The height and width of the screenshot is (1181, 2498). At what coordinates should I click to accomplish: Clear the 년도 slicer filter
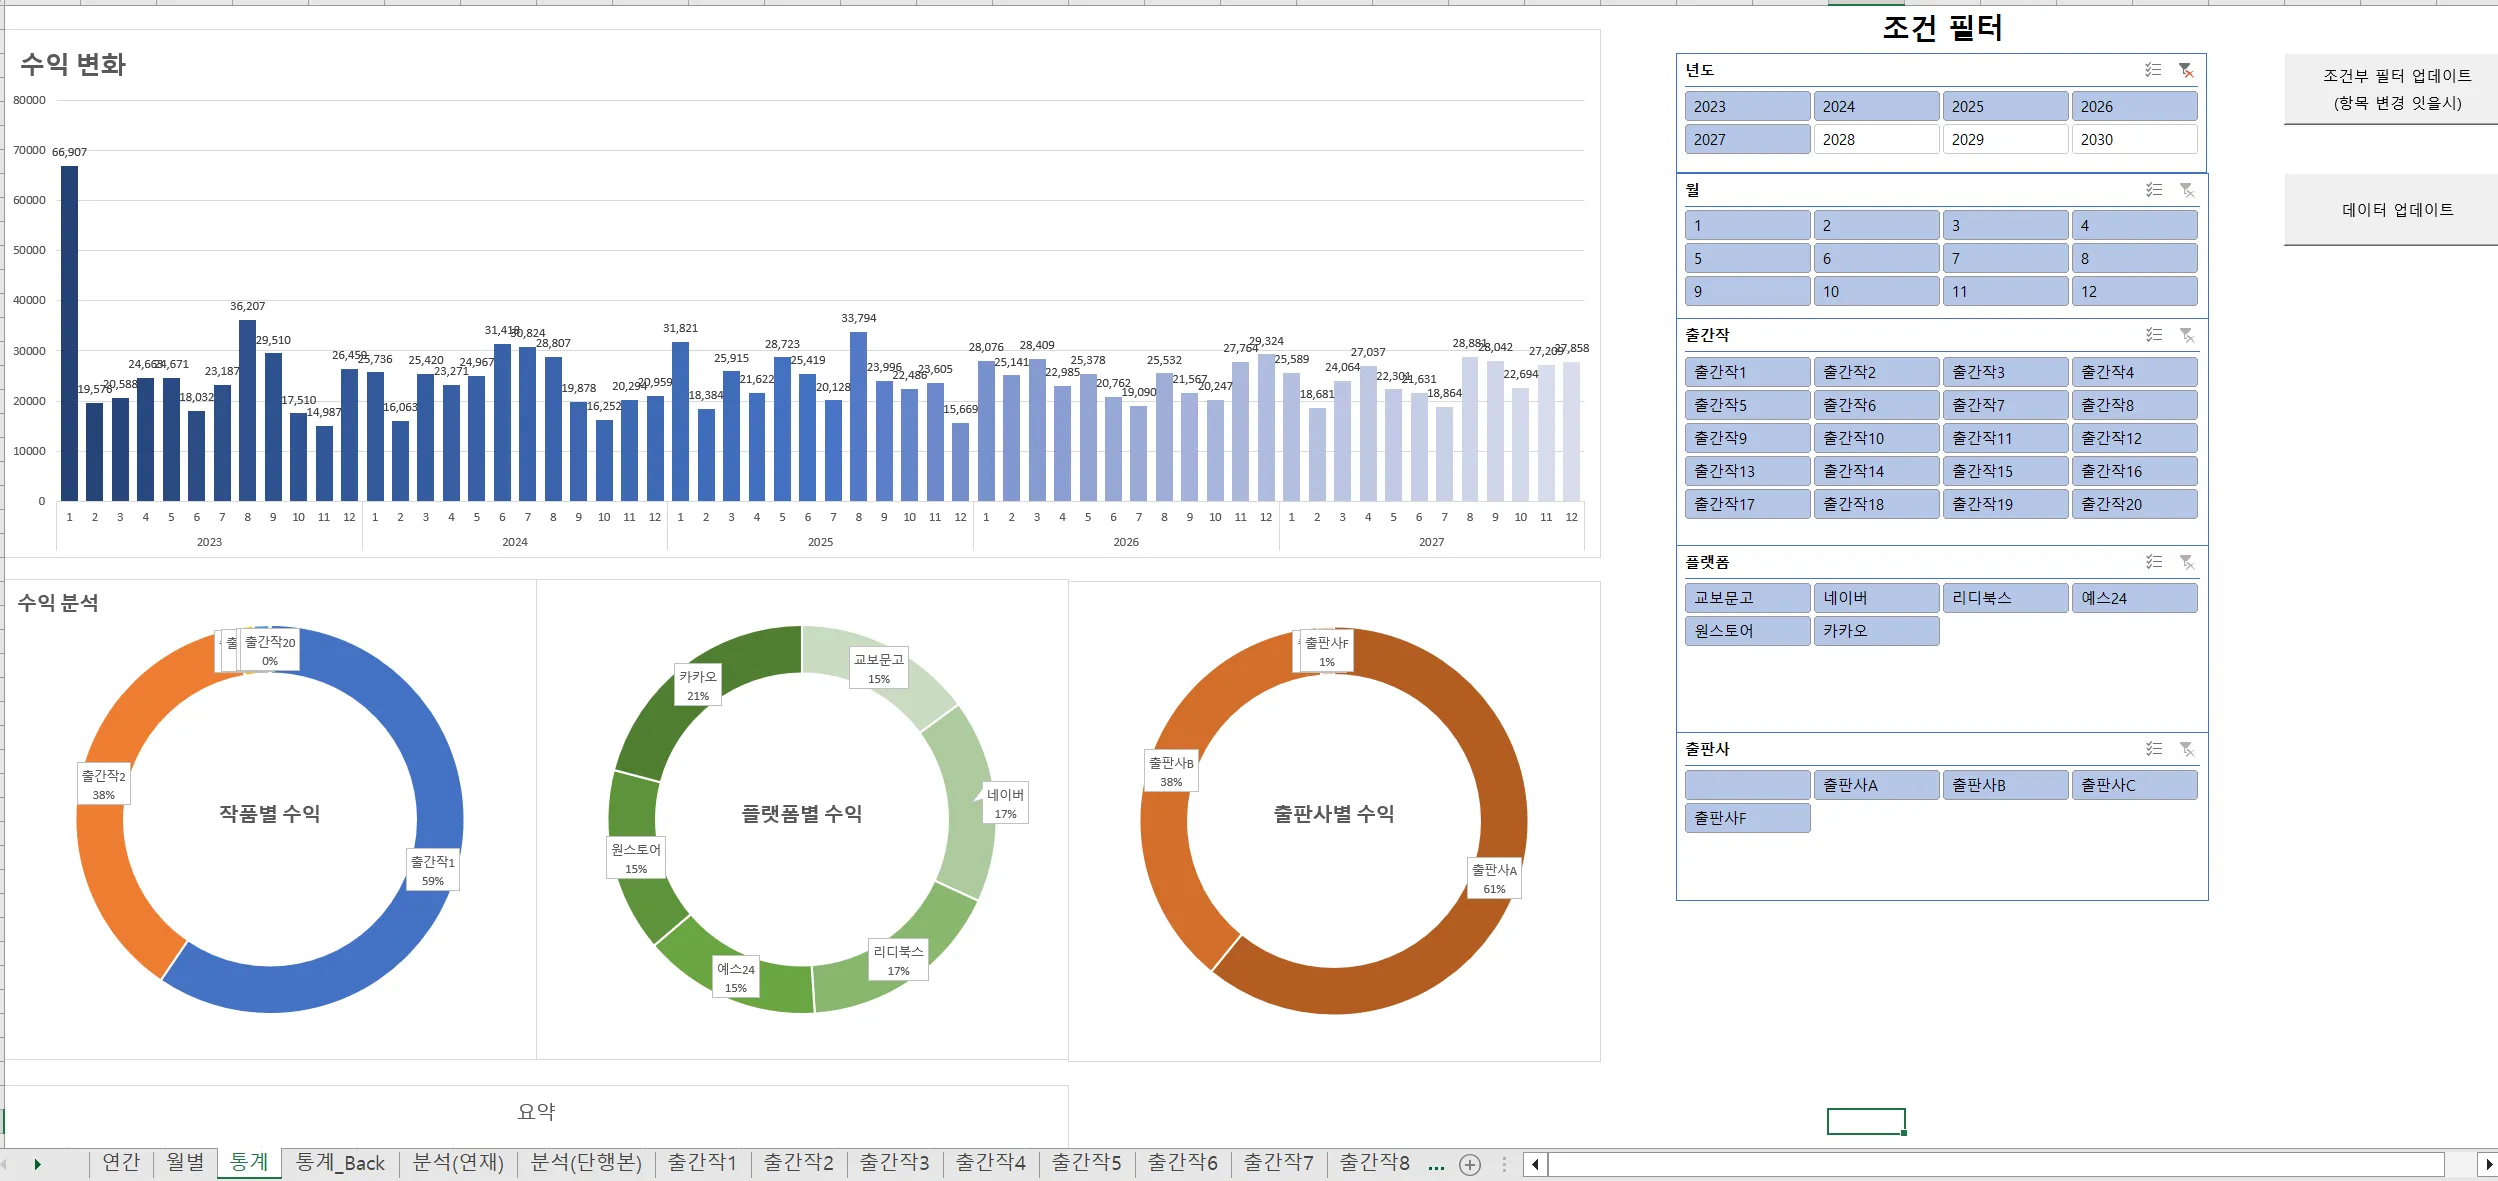point(2187,70)
